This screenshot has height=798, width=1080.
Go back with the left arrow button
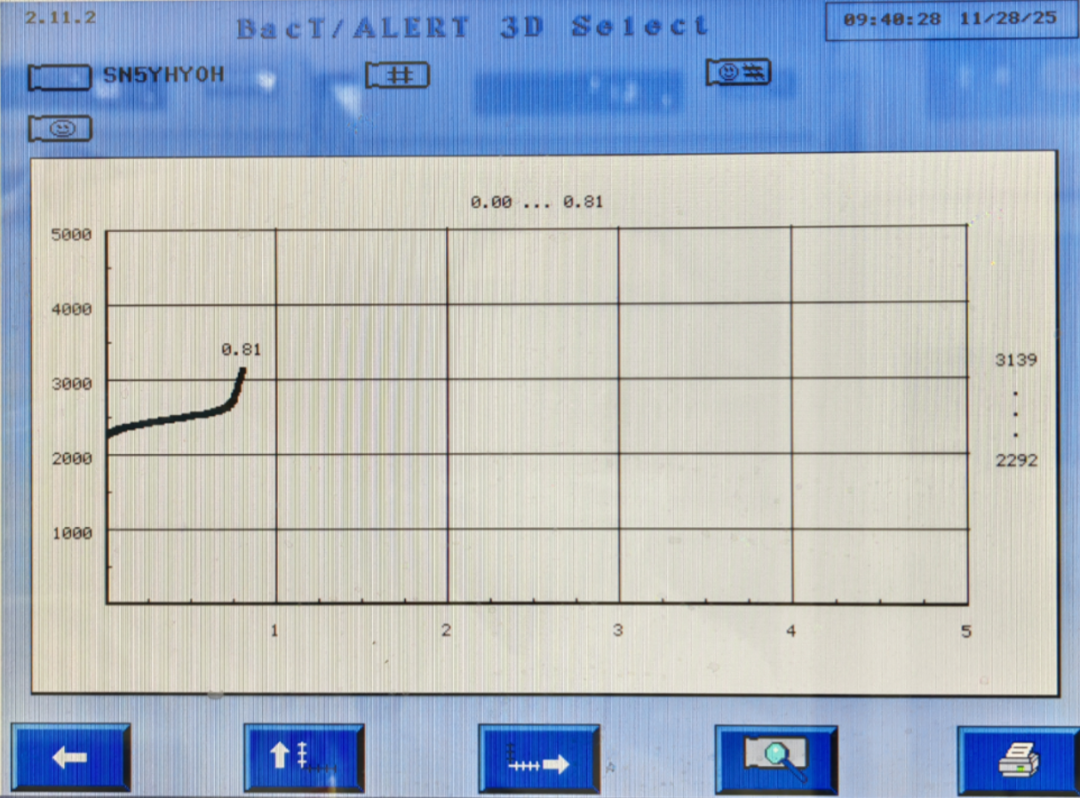point(70,758)
